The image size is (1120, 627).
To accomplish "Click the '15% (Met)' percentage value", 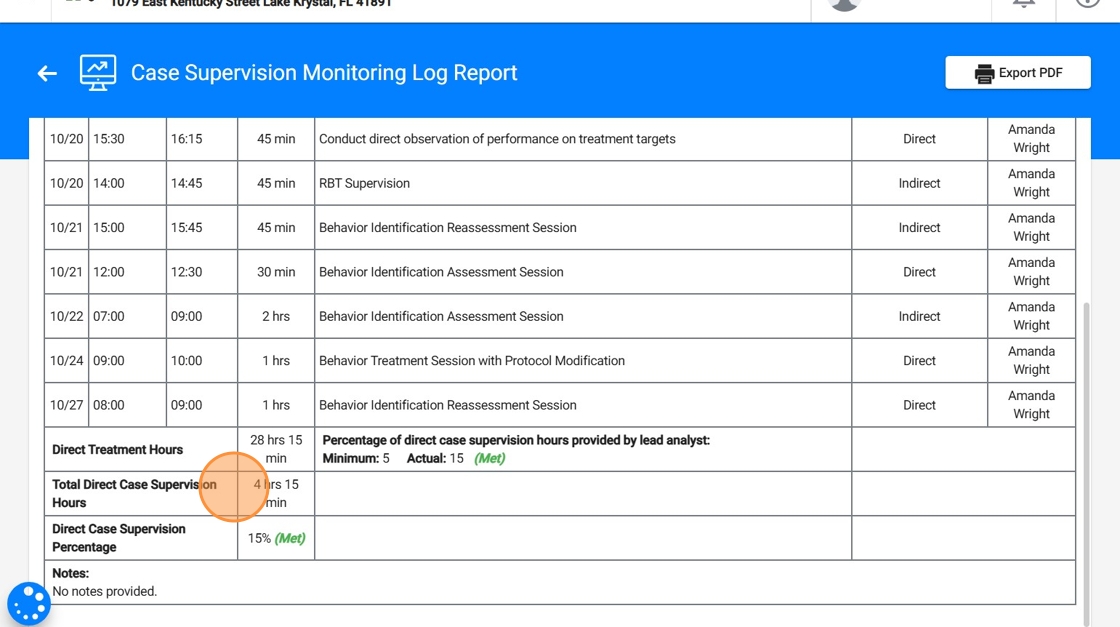I will click(276, 538).
